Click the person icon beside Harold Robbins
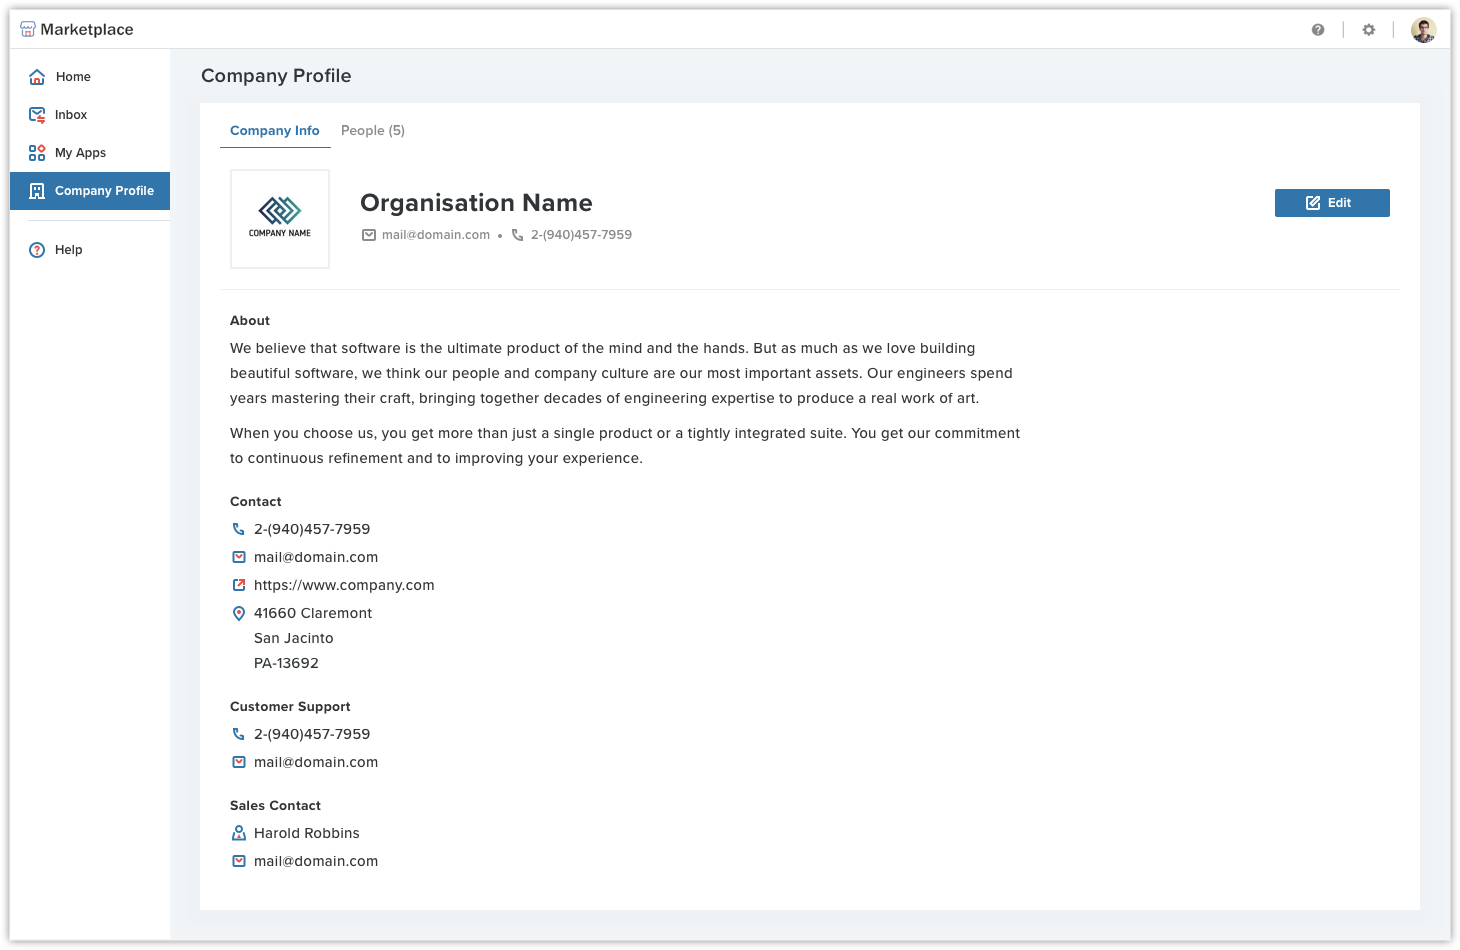Image resolution: width=1460 pixels, height=950 pixels. tap(239, 832)
